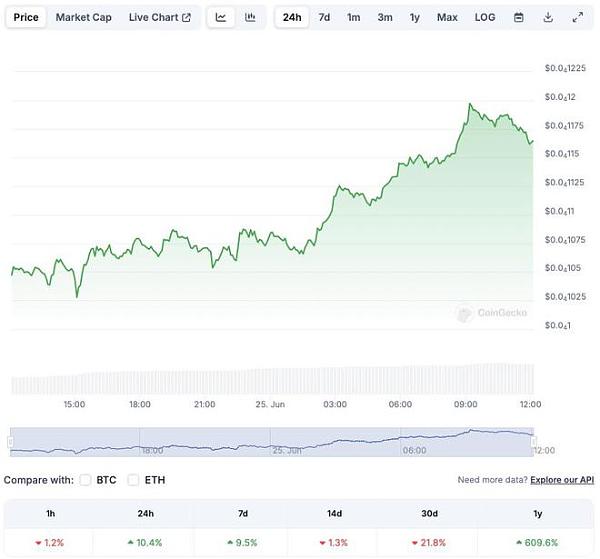Viewport: 600px width, 559px height.
Task: Show Max time range
Action: coord(447,18)
